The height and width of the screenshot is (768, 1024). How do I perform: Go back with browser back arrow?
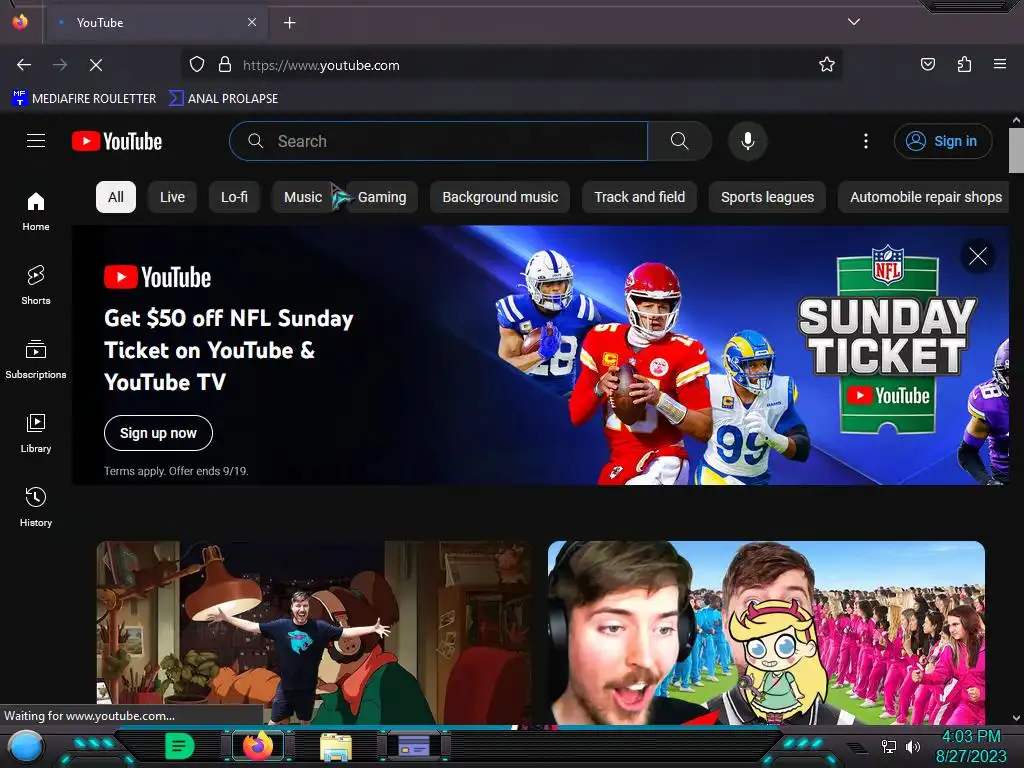24,65
